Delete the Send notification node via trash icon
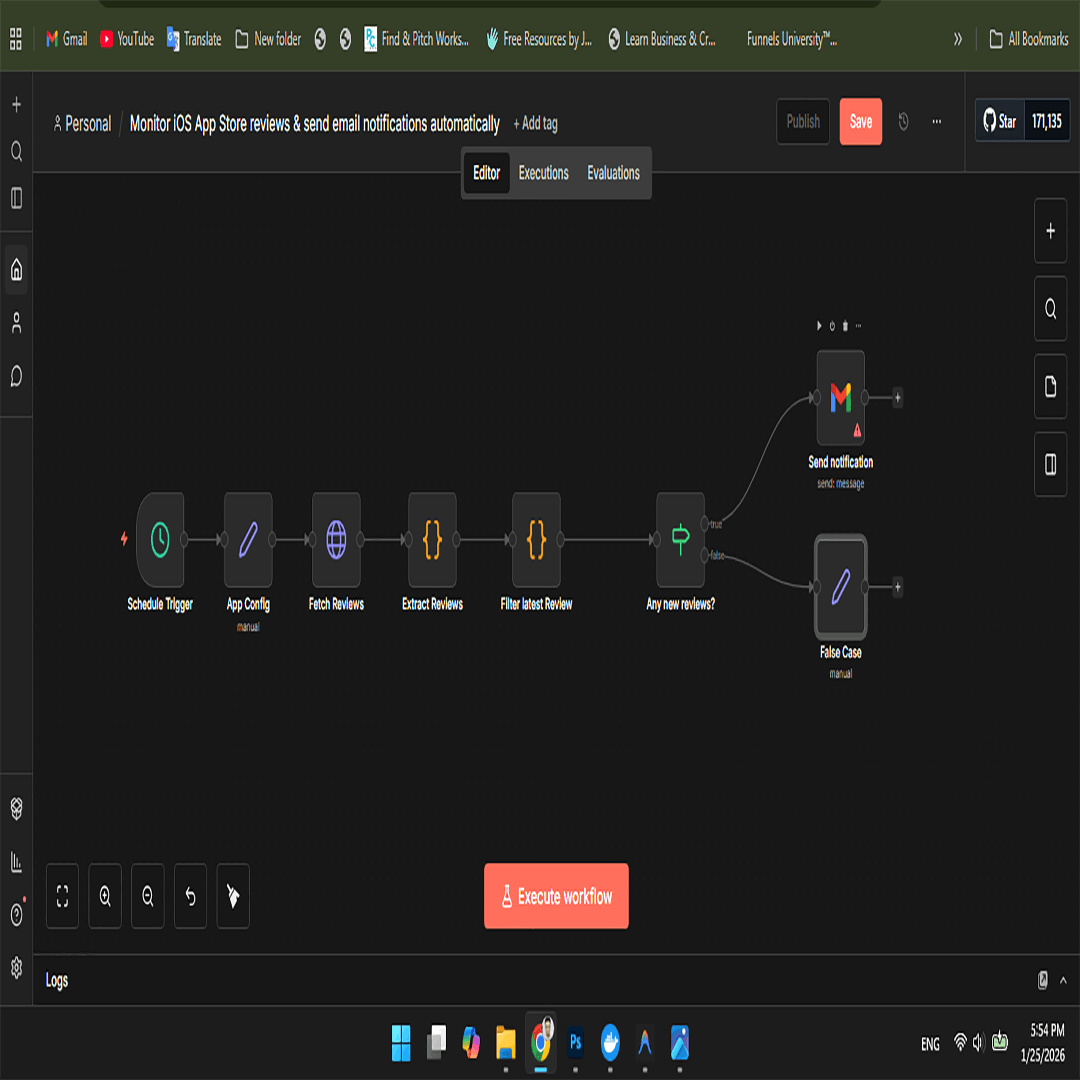1080x1080 pixels. [845, 326]
